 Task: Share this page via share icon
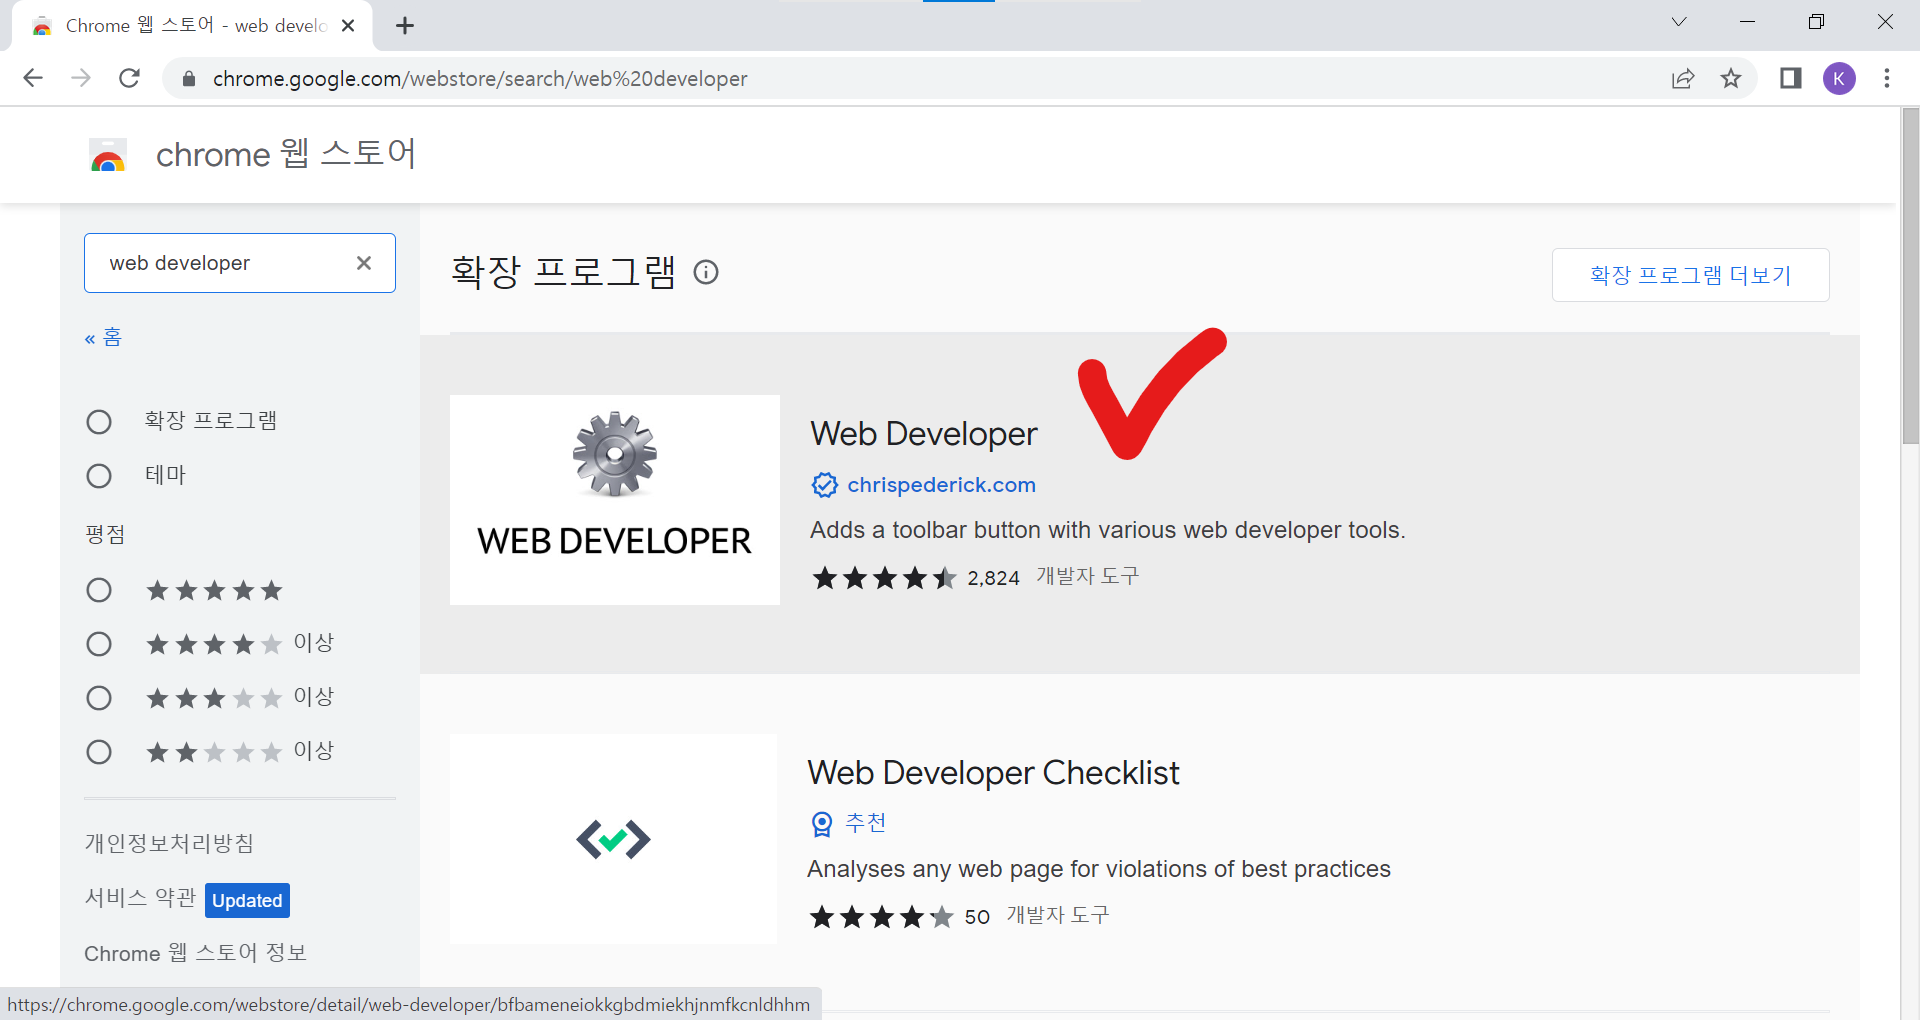(x=1683, y=78)
